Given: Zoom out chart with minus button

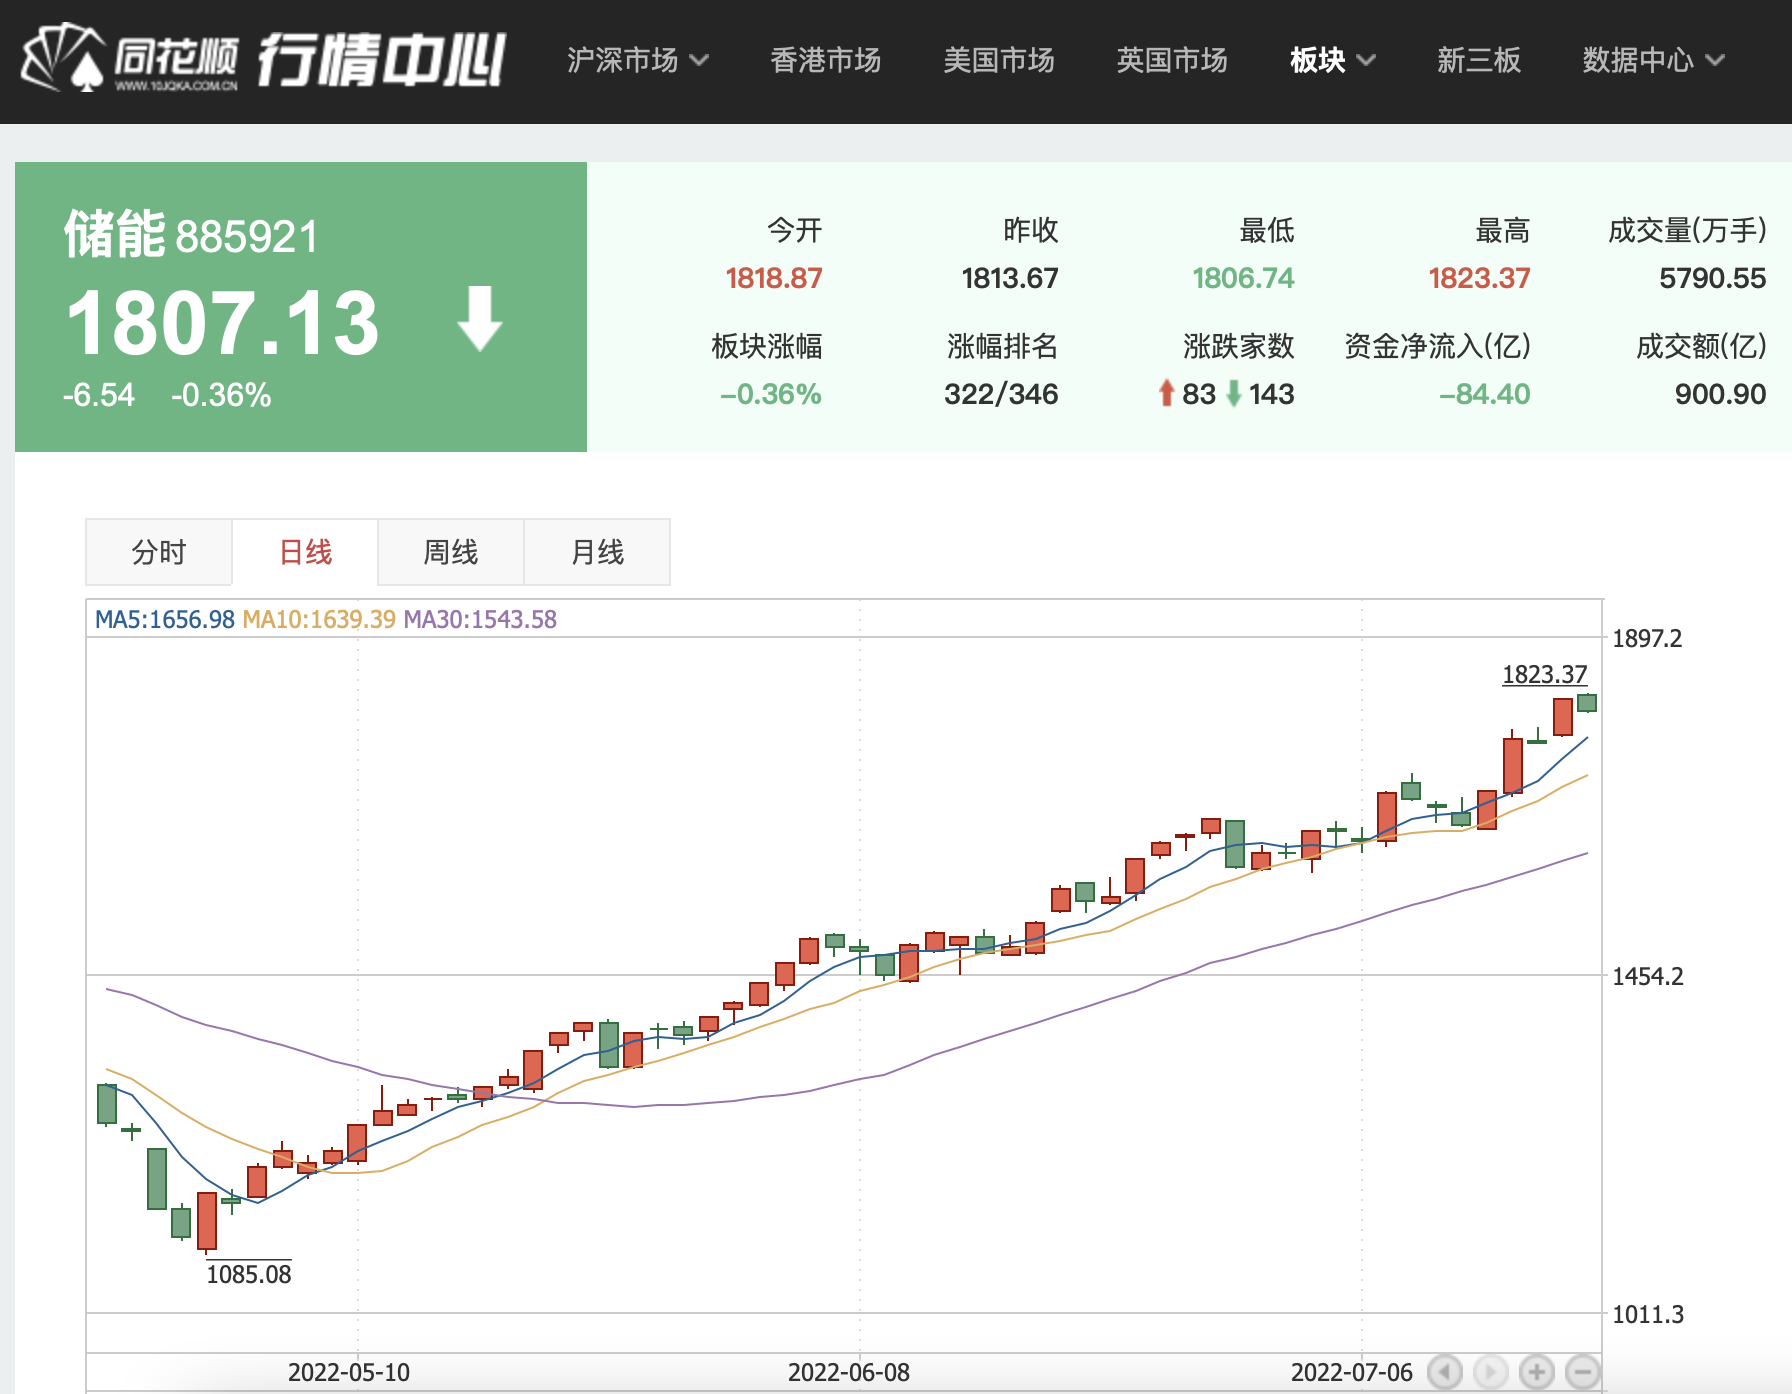Looking at the screenshot, I should click(1583, 1372).
